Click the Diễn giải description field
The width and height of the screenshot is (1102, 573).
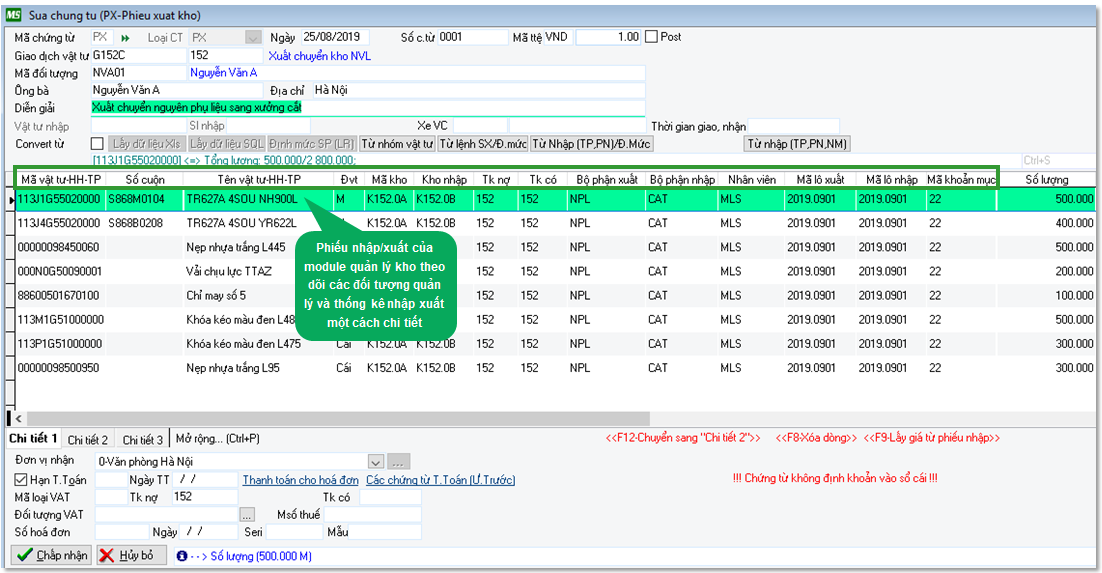click(x=368, y=108)
